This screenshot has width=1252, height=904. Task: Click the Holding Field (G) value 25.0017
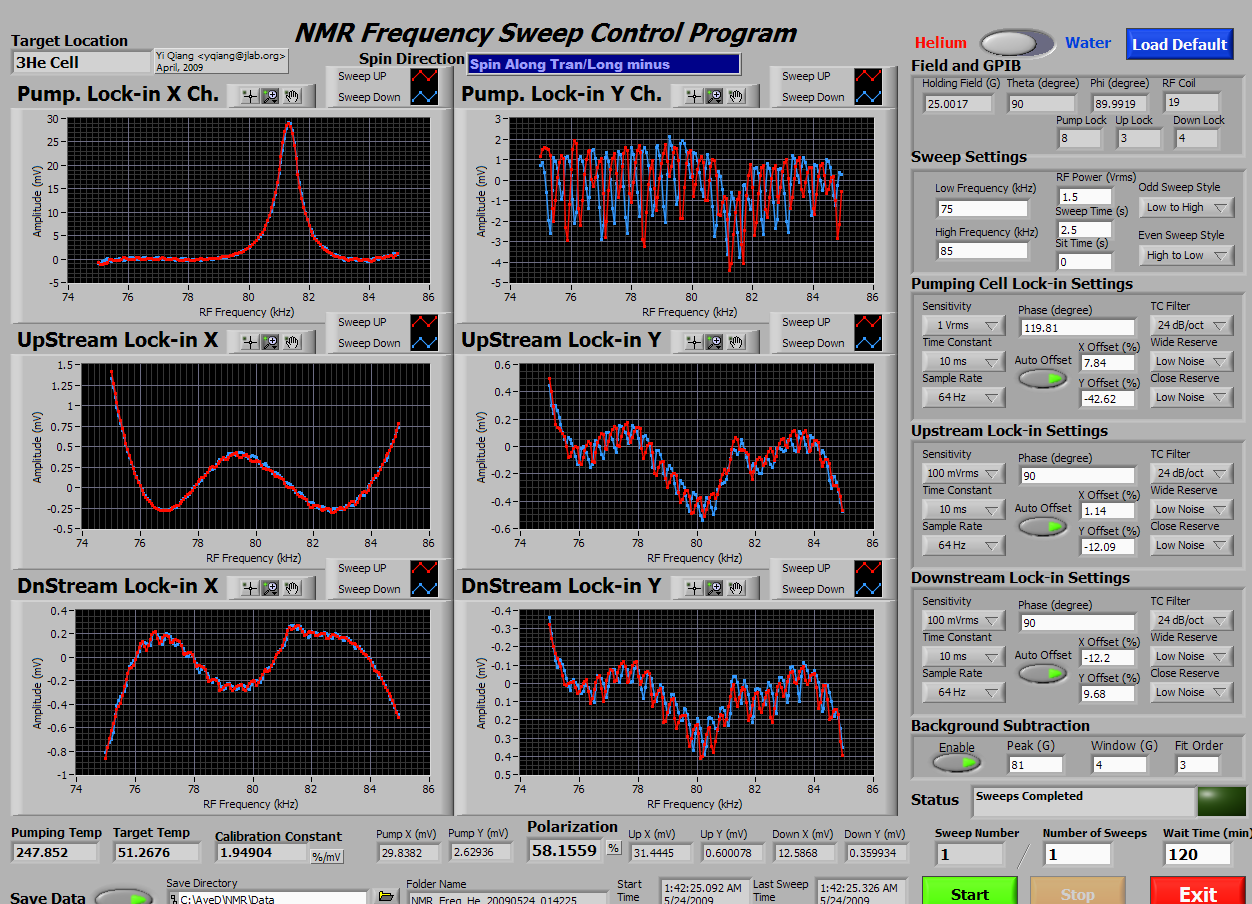[x=957, y=103]
